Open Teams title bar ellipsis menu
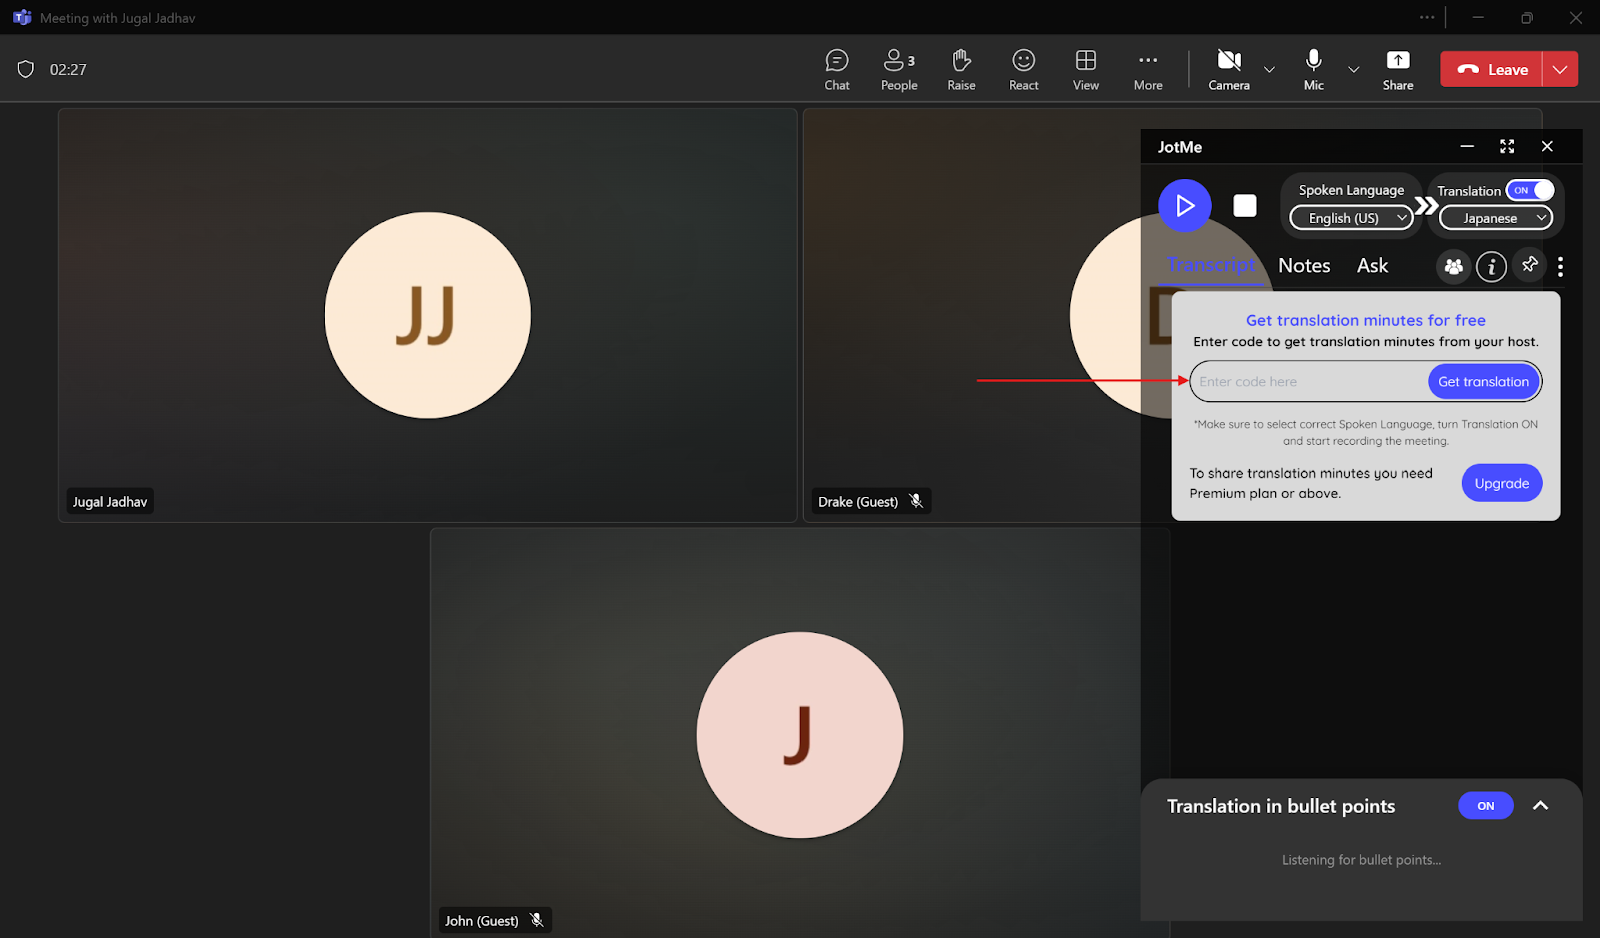The height and width of the screenshot is (938, 1600). (x=1427, y=17)
